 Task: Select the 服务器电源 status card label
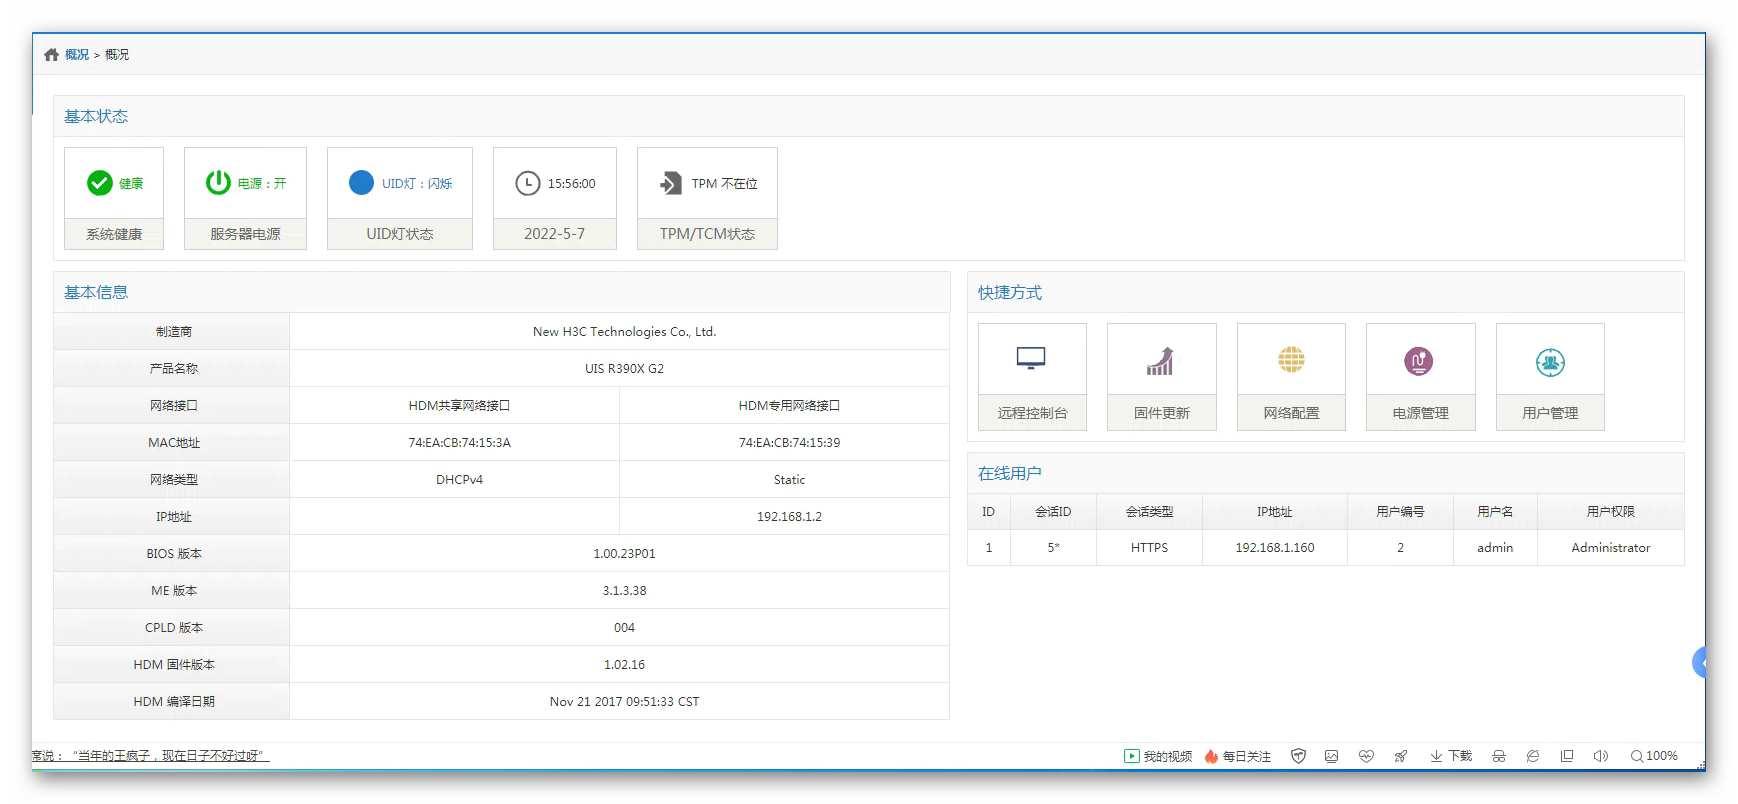click(245, 234)
